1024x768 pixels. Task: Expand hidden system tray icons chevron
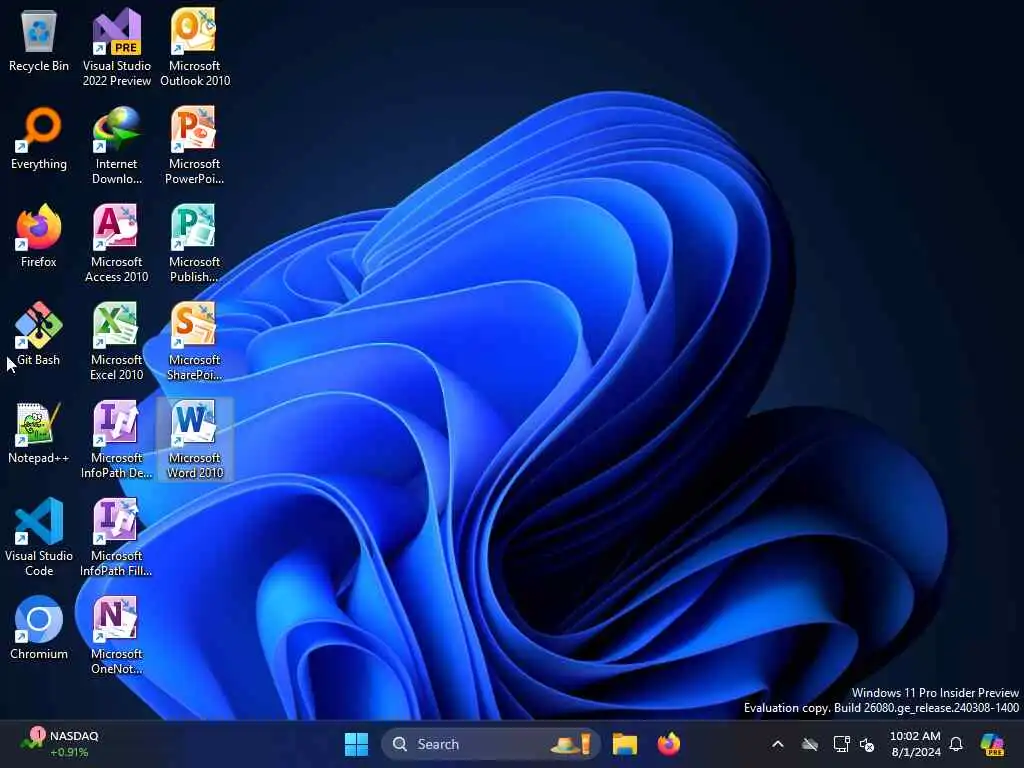[778, 744]
